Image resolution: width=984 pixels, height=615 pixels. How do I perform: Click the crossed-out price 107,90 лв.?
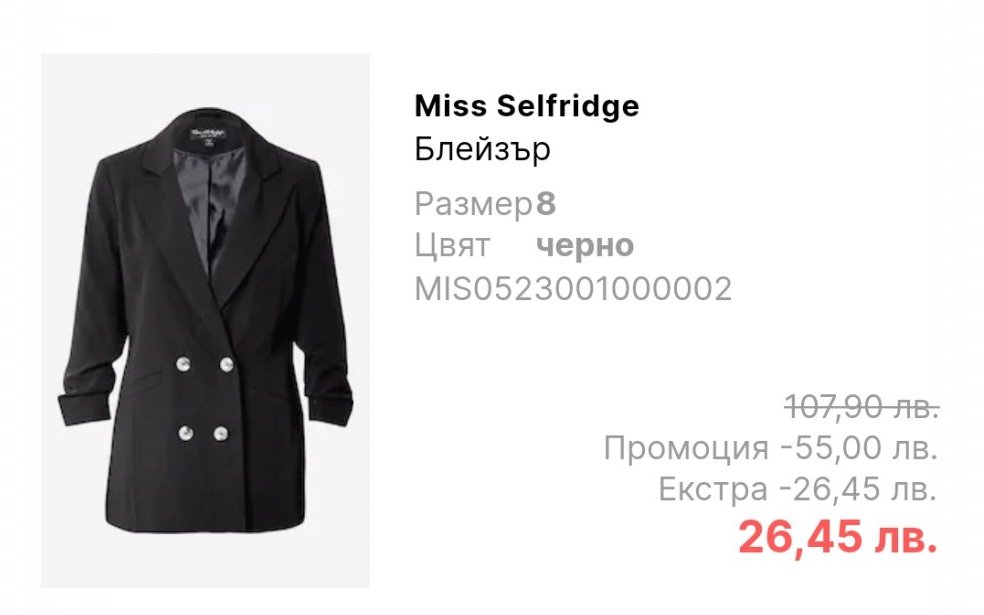coord(862,407)
